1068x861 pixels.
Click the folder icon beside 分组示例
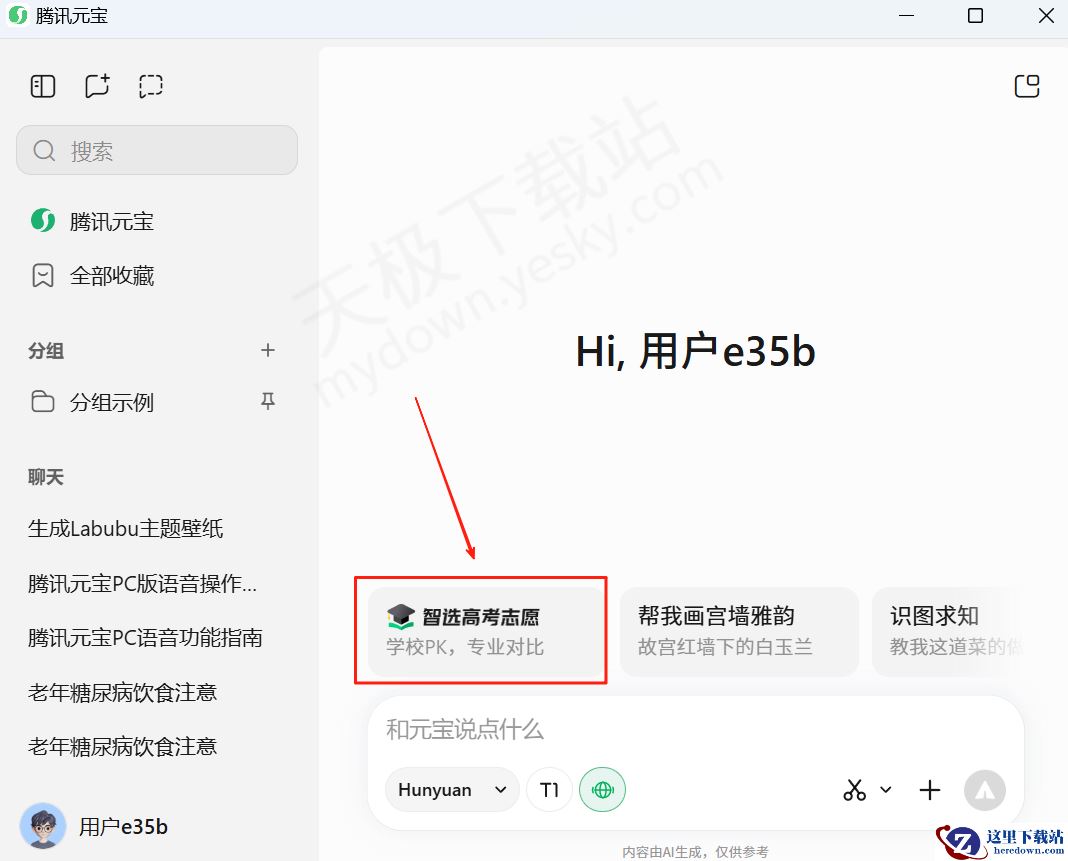pyautogui.click(x=42, y=402)
